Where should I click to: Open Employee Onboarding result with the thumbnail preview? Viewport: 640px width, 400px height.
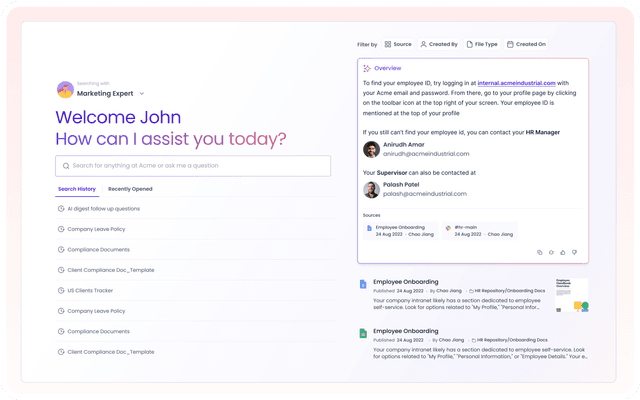(x=406, y=282)
